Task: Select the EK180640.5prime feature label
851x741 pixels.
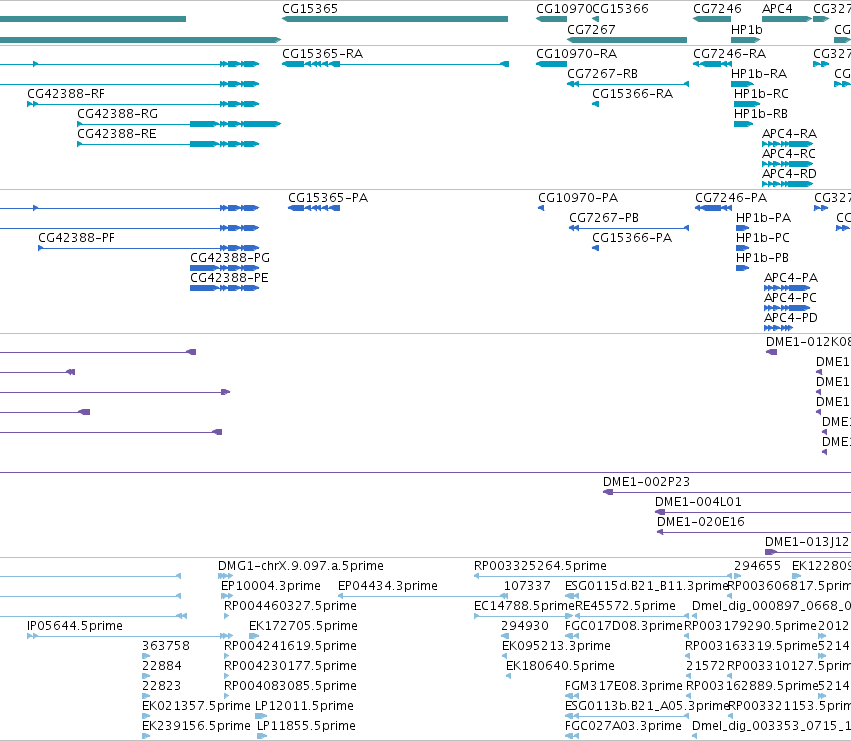Action: (560, 666)
